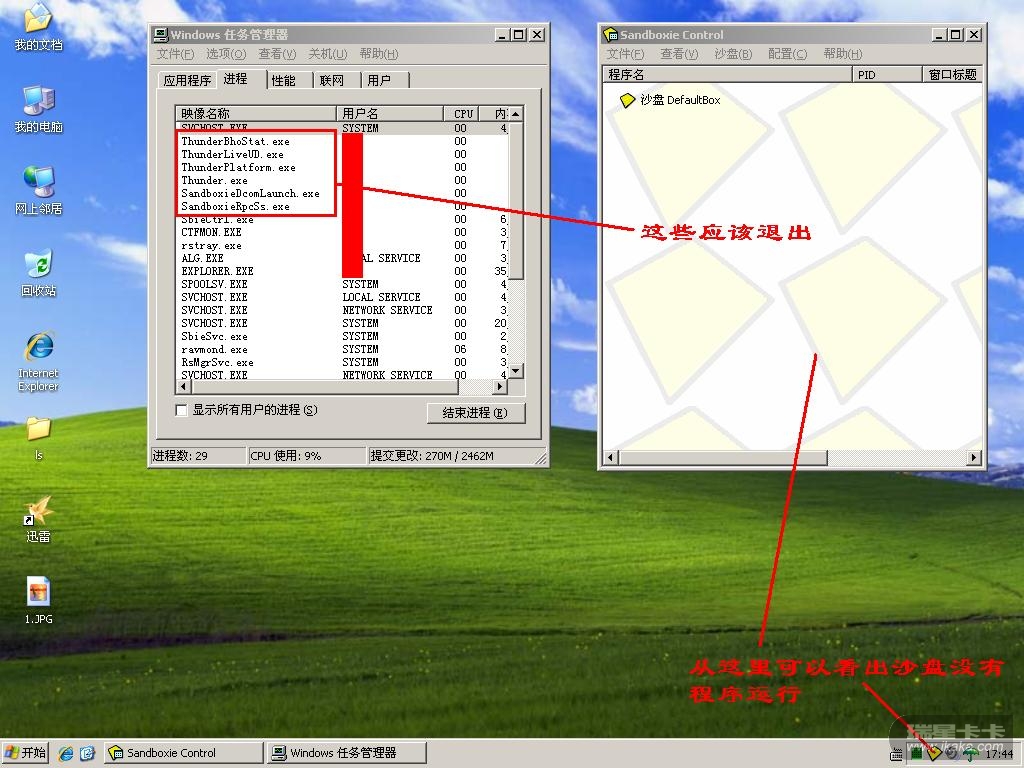Click the grey speaker tray icon
1024x768 pixels.
tap(952, 754)
